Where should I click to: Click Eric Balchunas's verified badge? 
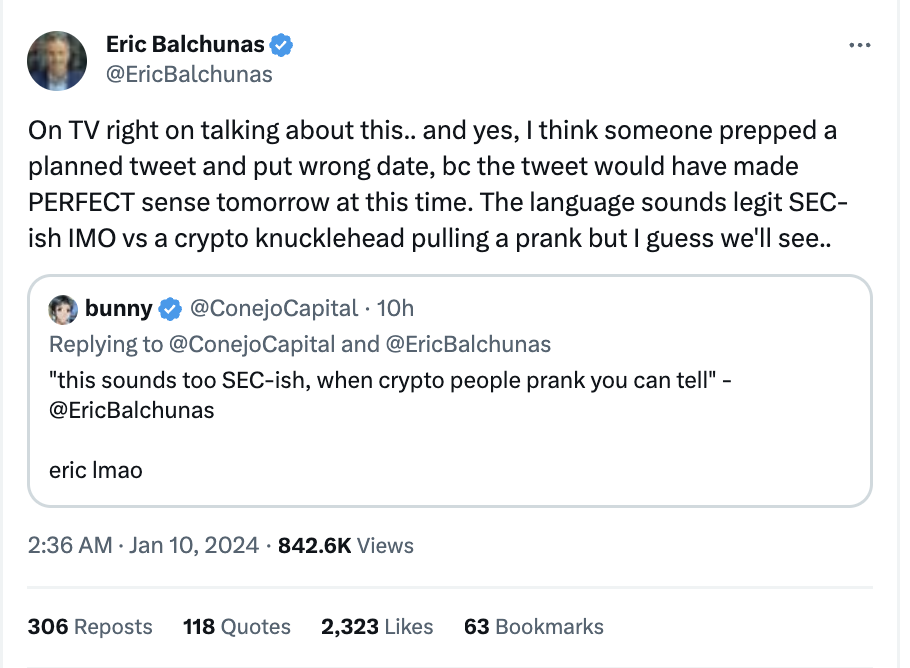coord(280,44)
